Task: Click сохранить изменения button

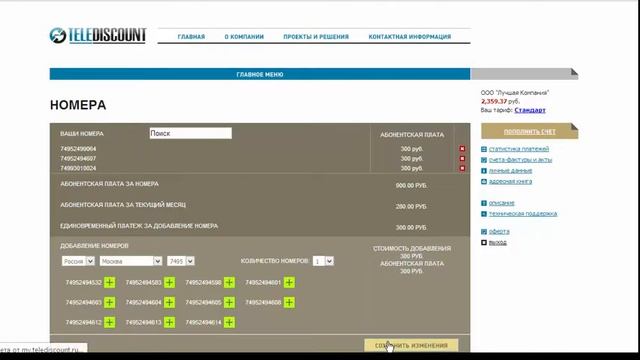Action: click(x=411, y=345)
